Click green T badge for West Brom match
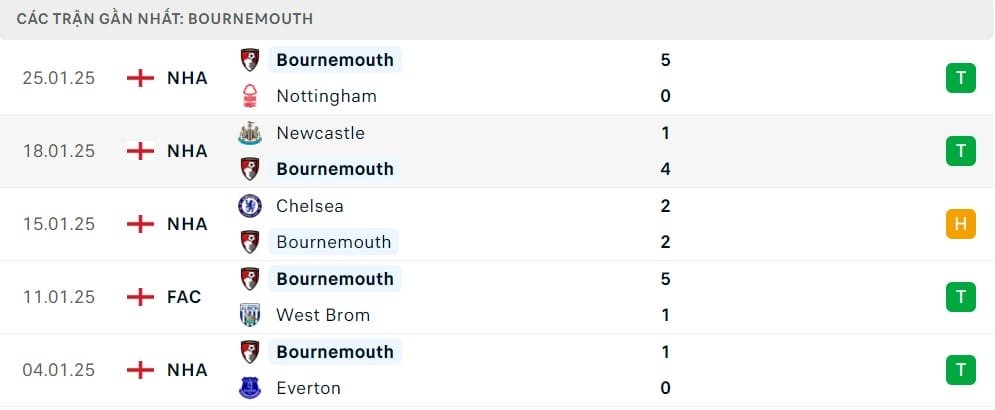The width and height of the screenshot is (995, 410). [961, 296]
